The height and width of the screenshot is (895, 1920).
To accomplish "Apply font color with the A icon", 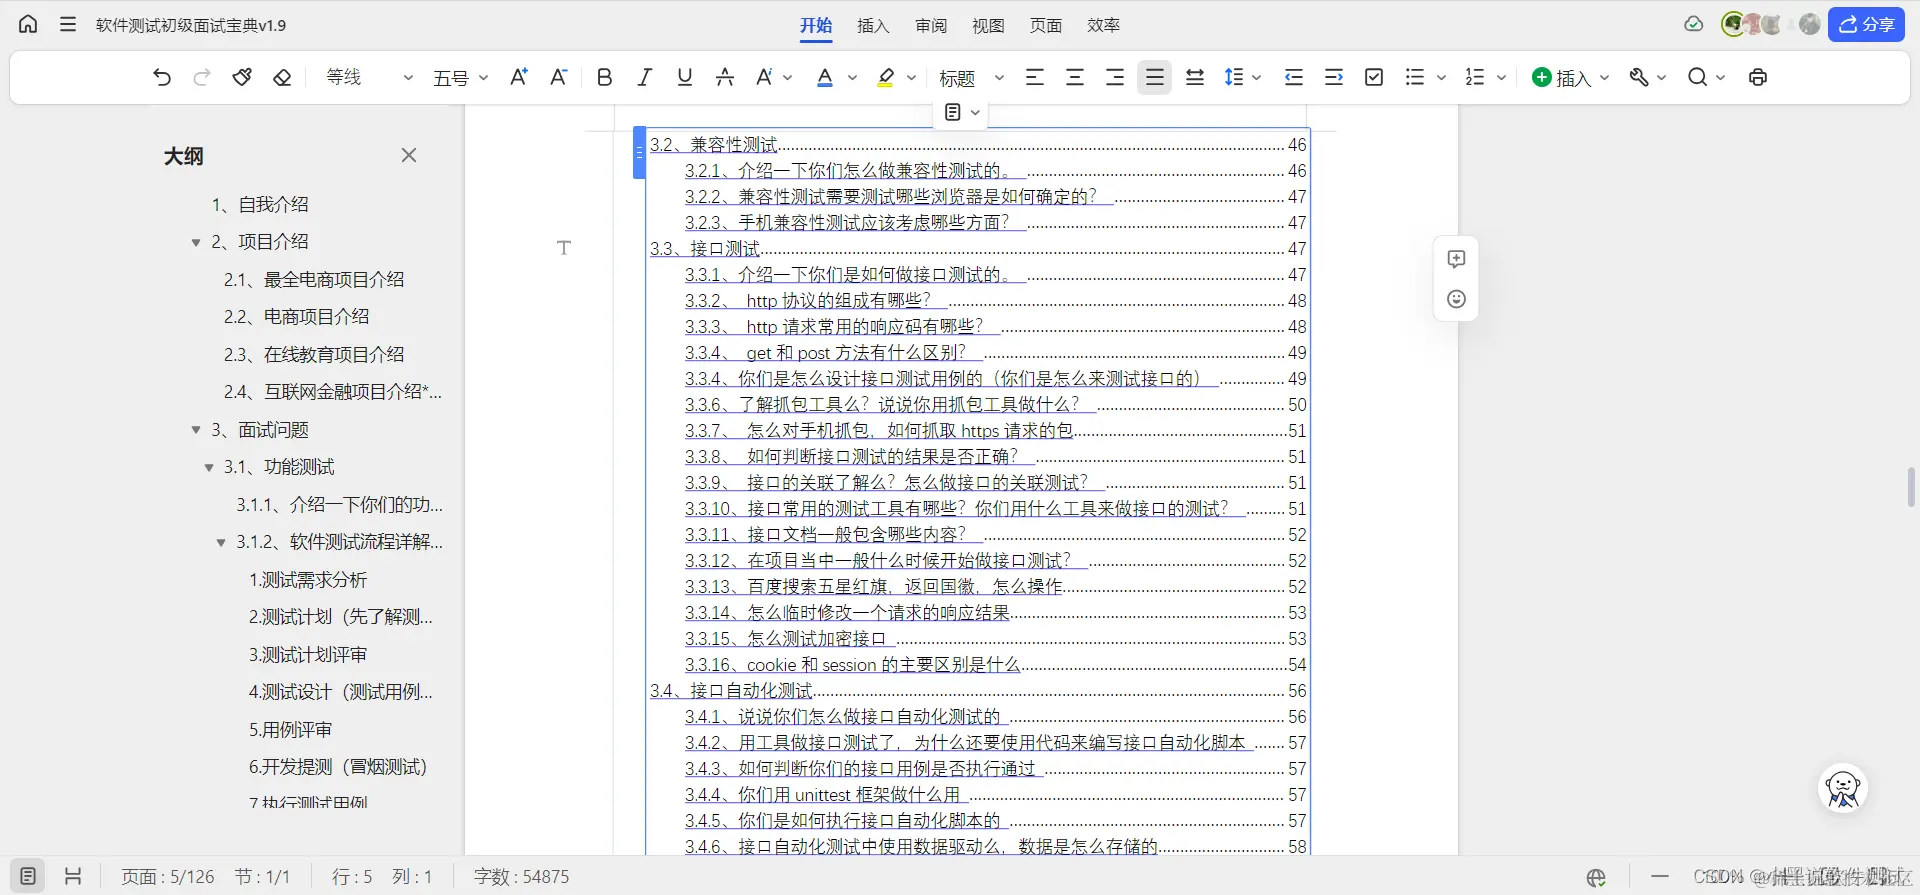I will [x=825, y=77].
